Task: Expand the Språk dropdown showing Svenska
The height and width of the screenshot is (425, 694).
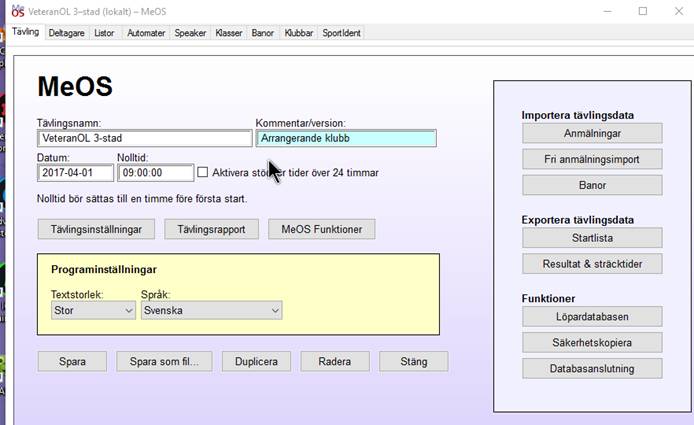Action: (212, 310)
